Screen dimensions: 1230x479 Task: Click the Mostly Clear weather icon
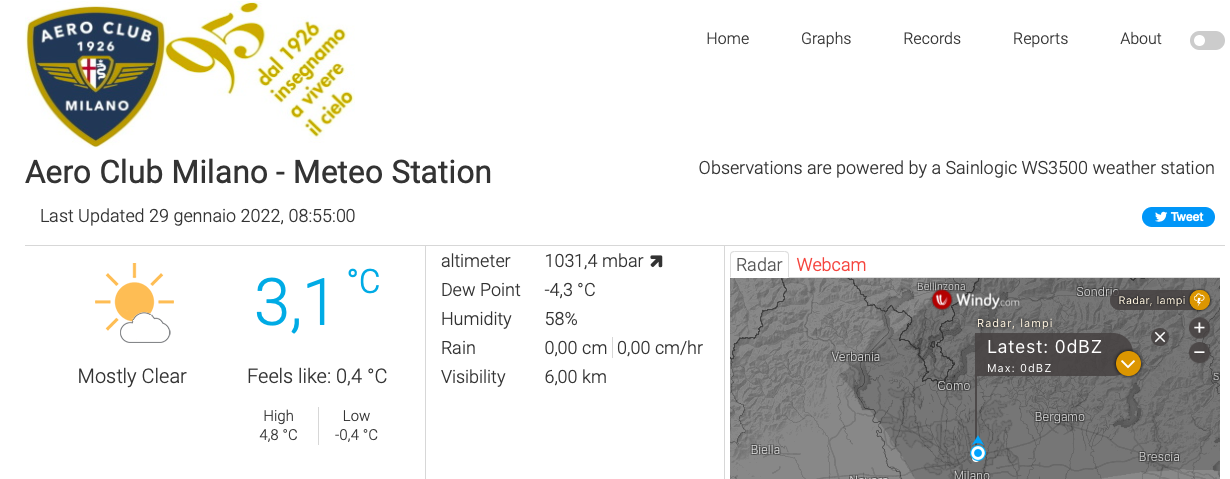[x=134, y=304]
